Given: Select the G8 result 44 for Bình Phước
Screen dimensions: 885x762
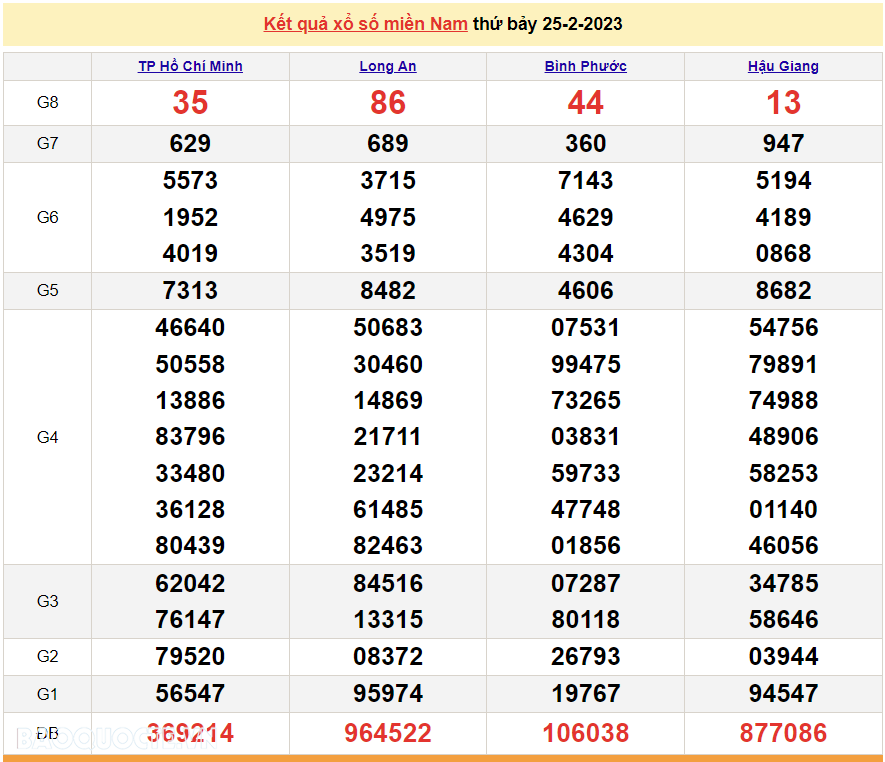Looking at the screenshot, I should coord(585,103).
